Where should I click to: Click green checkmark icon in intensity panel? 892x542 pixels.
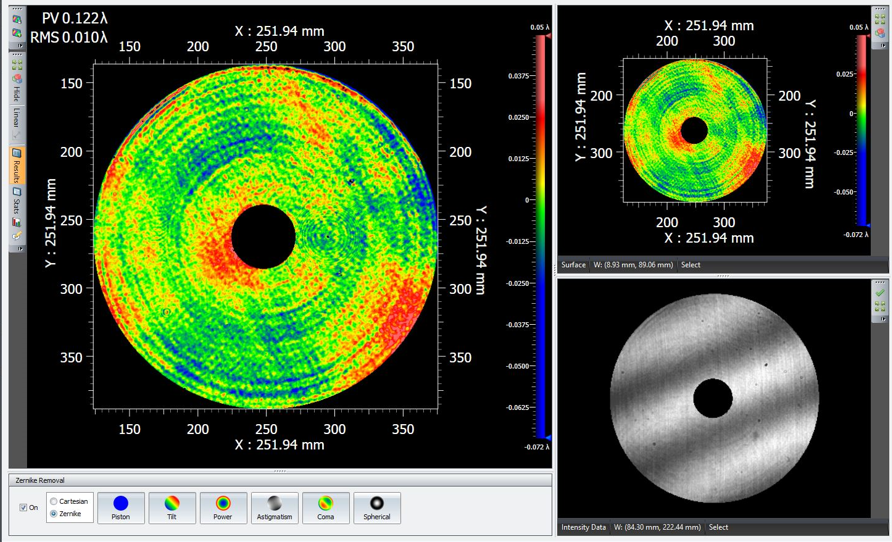(881, 293)
